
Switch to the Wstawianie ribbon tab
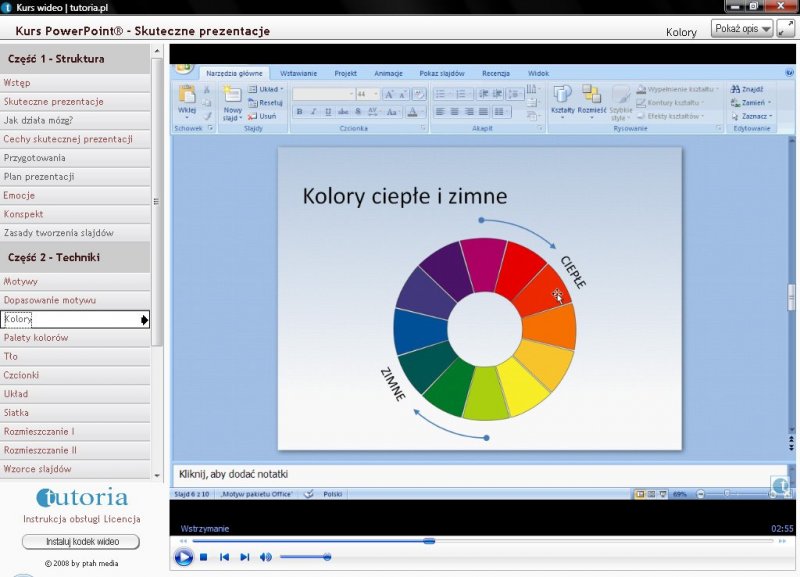[299, 73]
